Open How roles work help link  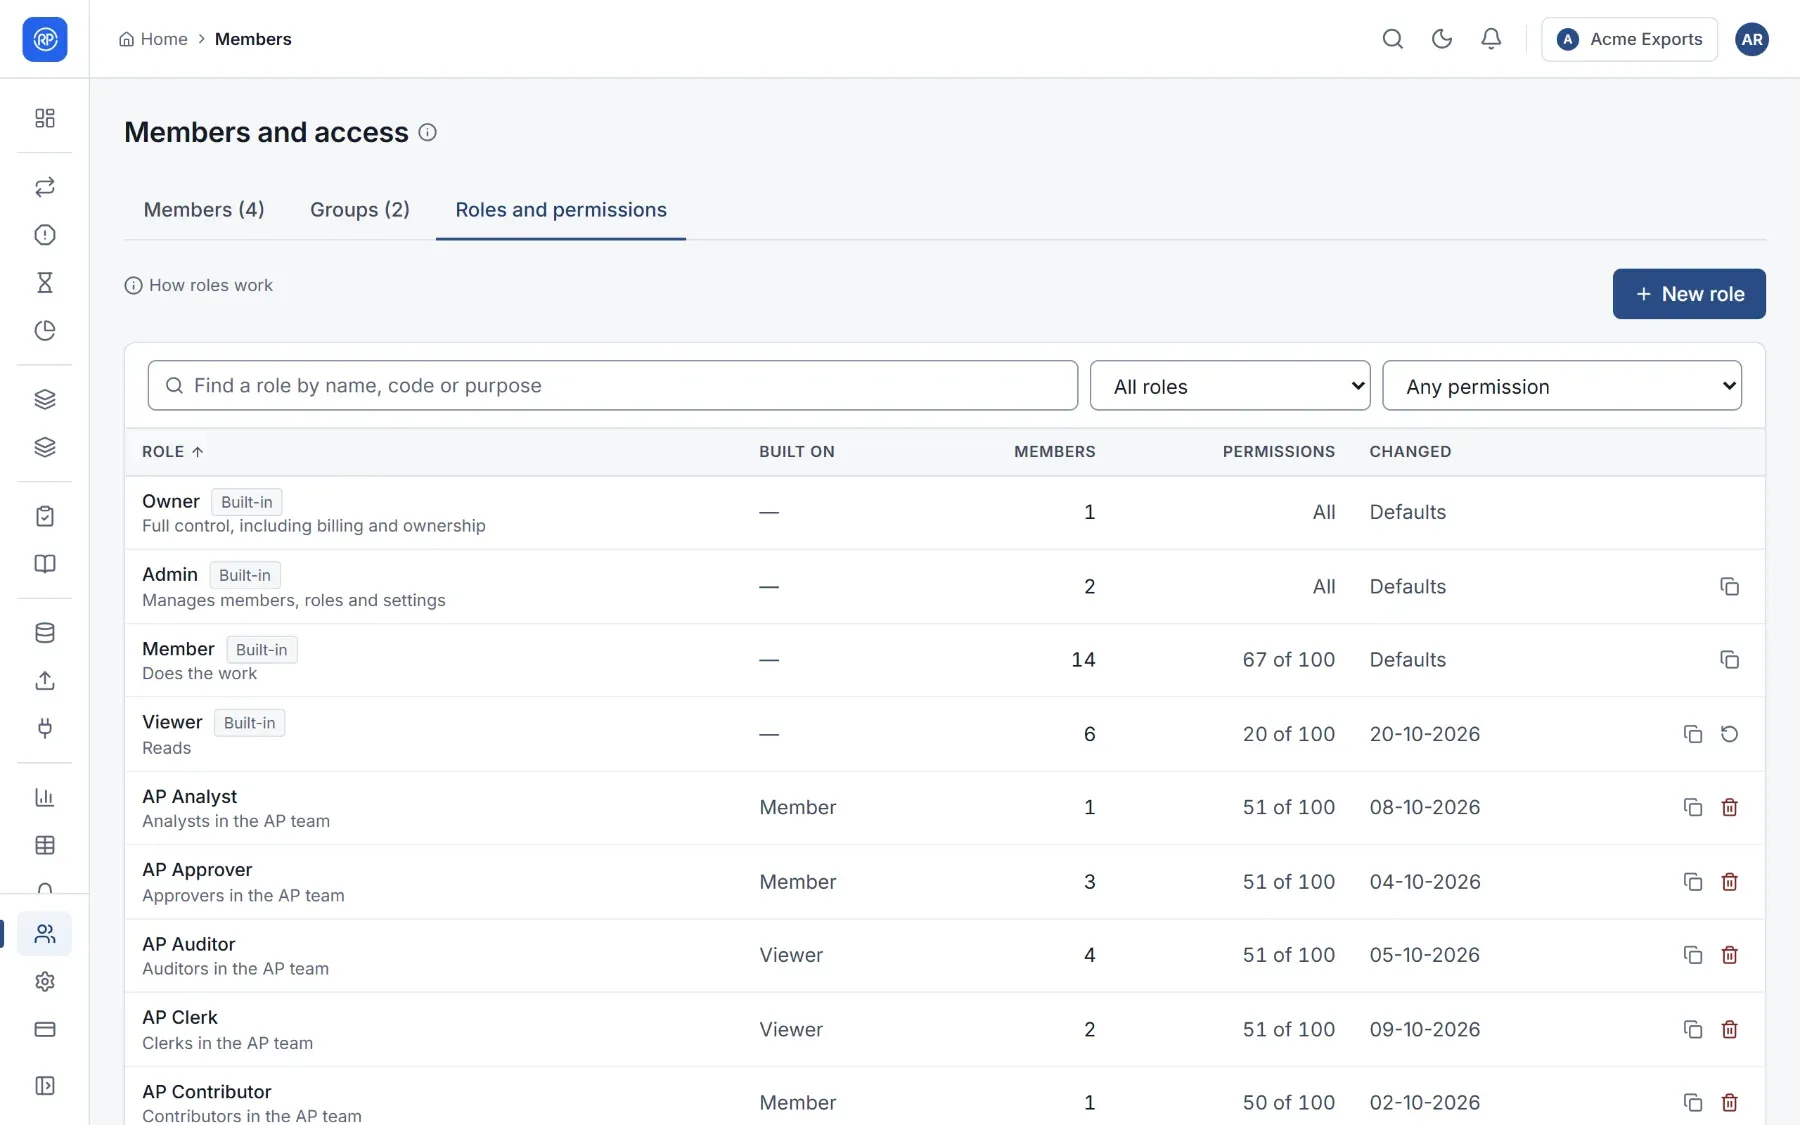(x=198, y=285)
